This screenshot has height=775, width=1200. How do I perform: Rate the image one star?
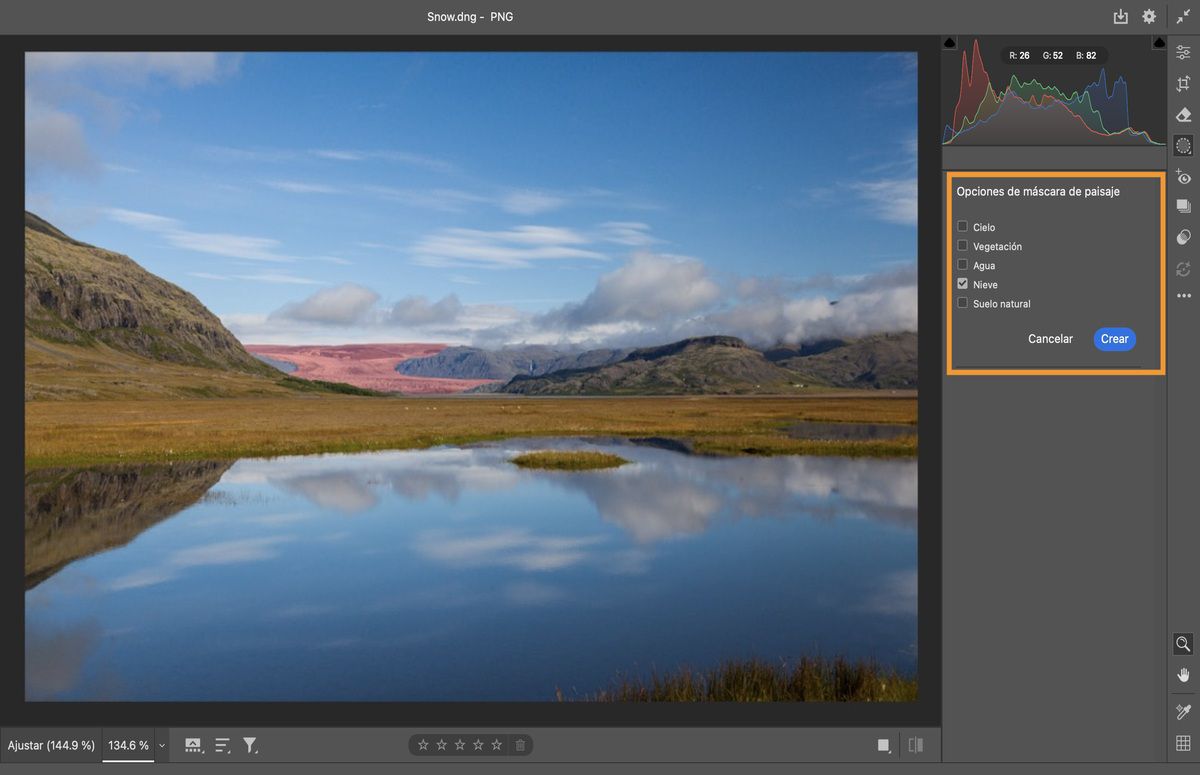423,745
